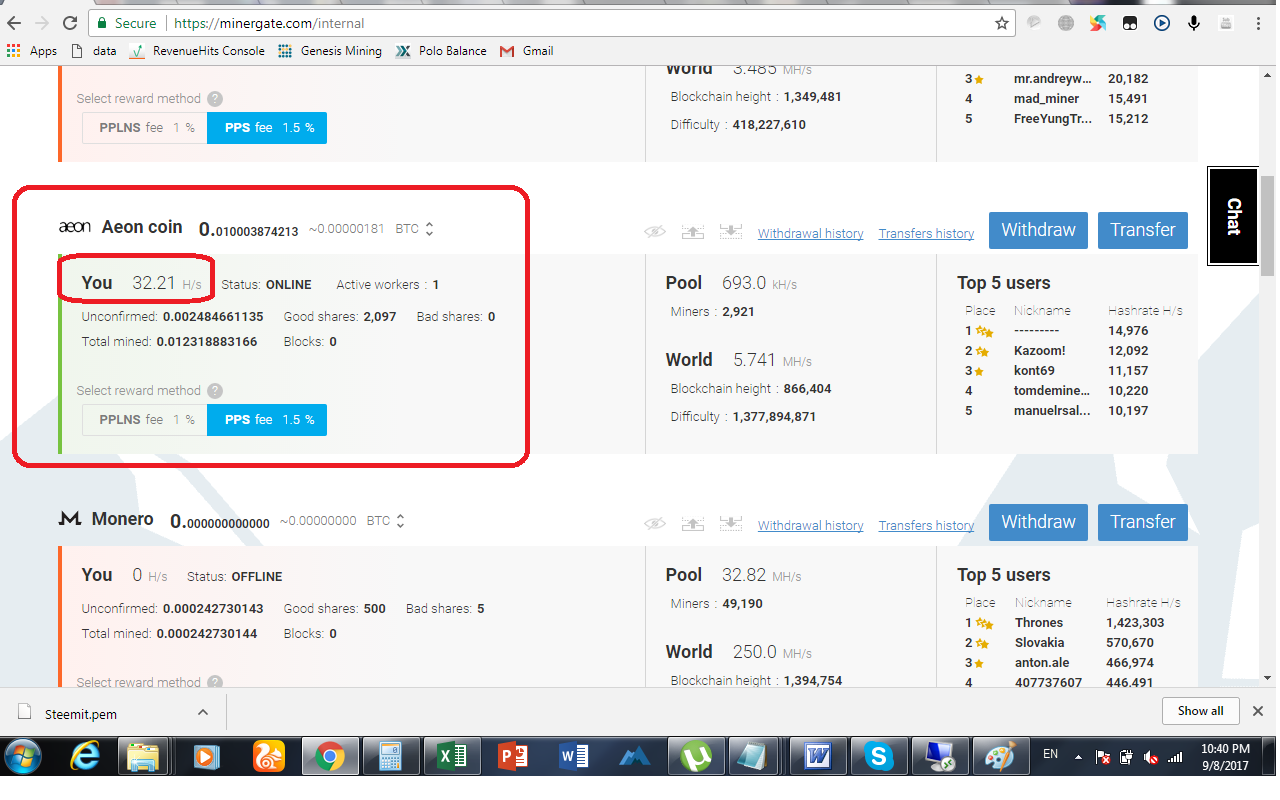This screenshot has height=800, width=1280.
Task: Expand the Steemit.pem download options arrow
Action: (203, 712)
